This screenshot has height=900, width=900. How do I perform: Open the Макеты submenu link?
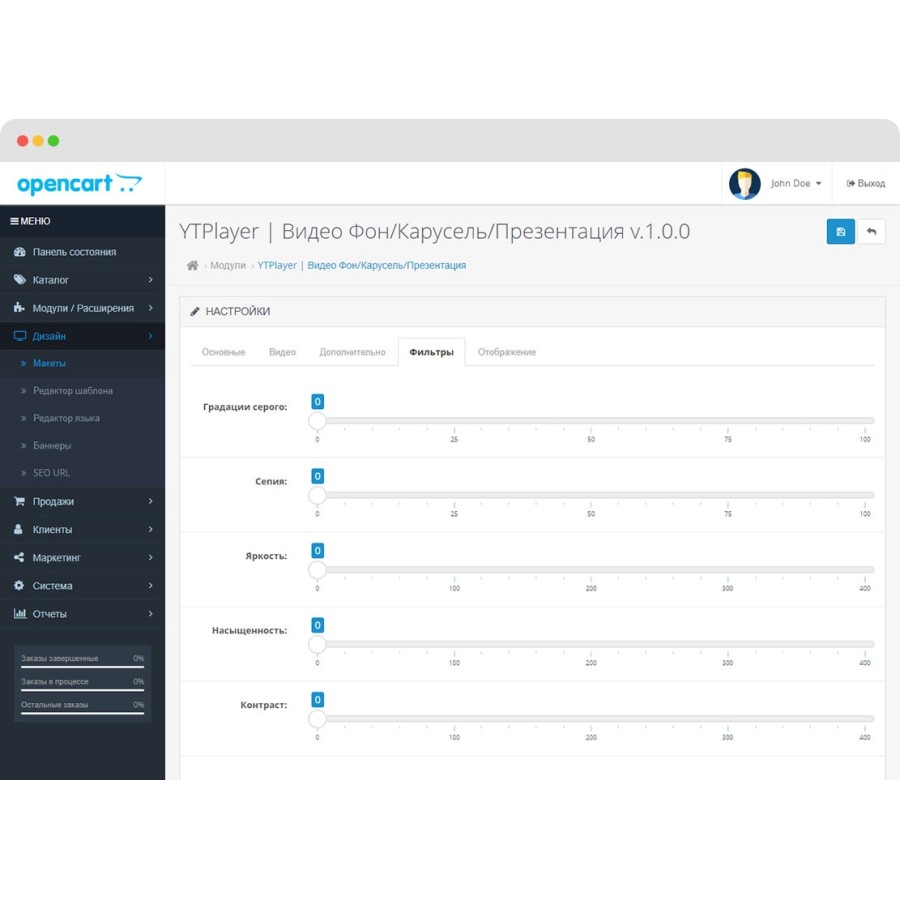pyautogui.click(x=49, y=363)
